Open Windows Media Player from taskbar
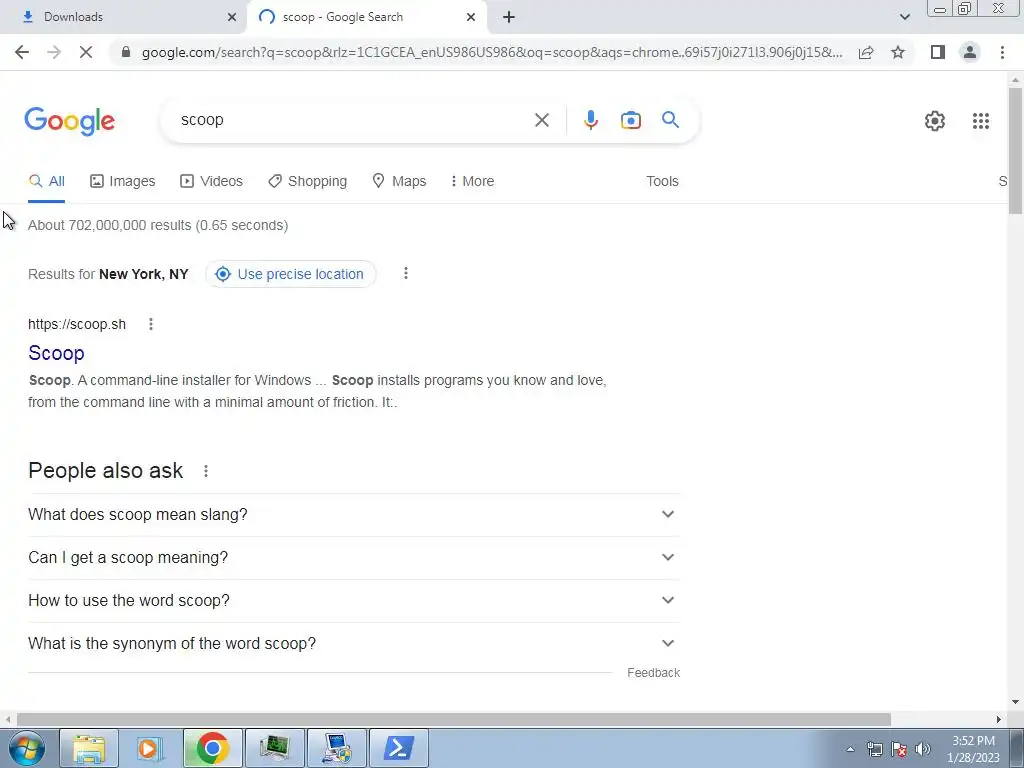This screenshot has width=1024, height=768. [x=151, y=748]
